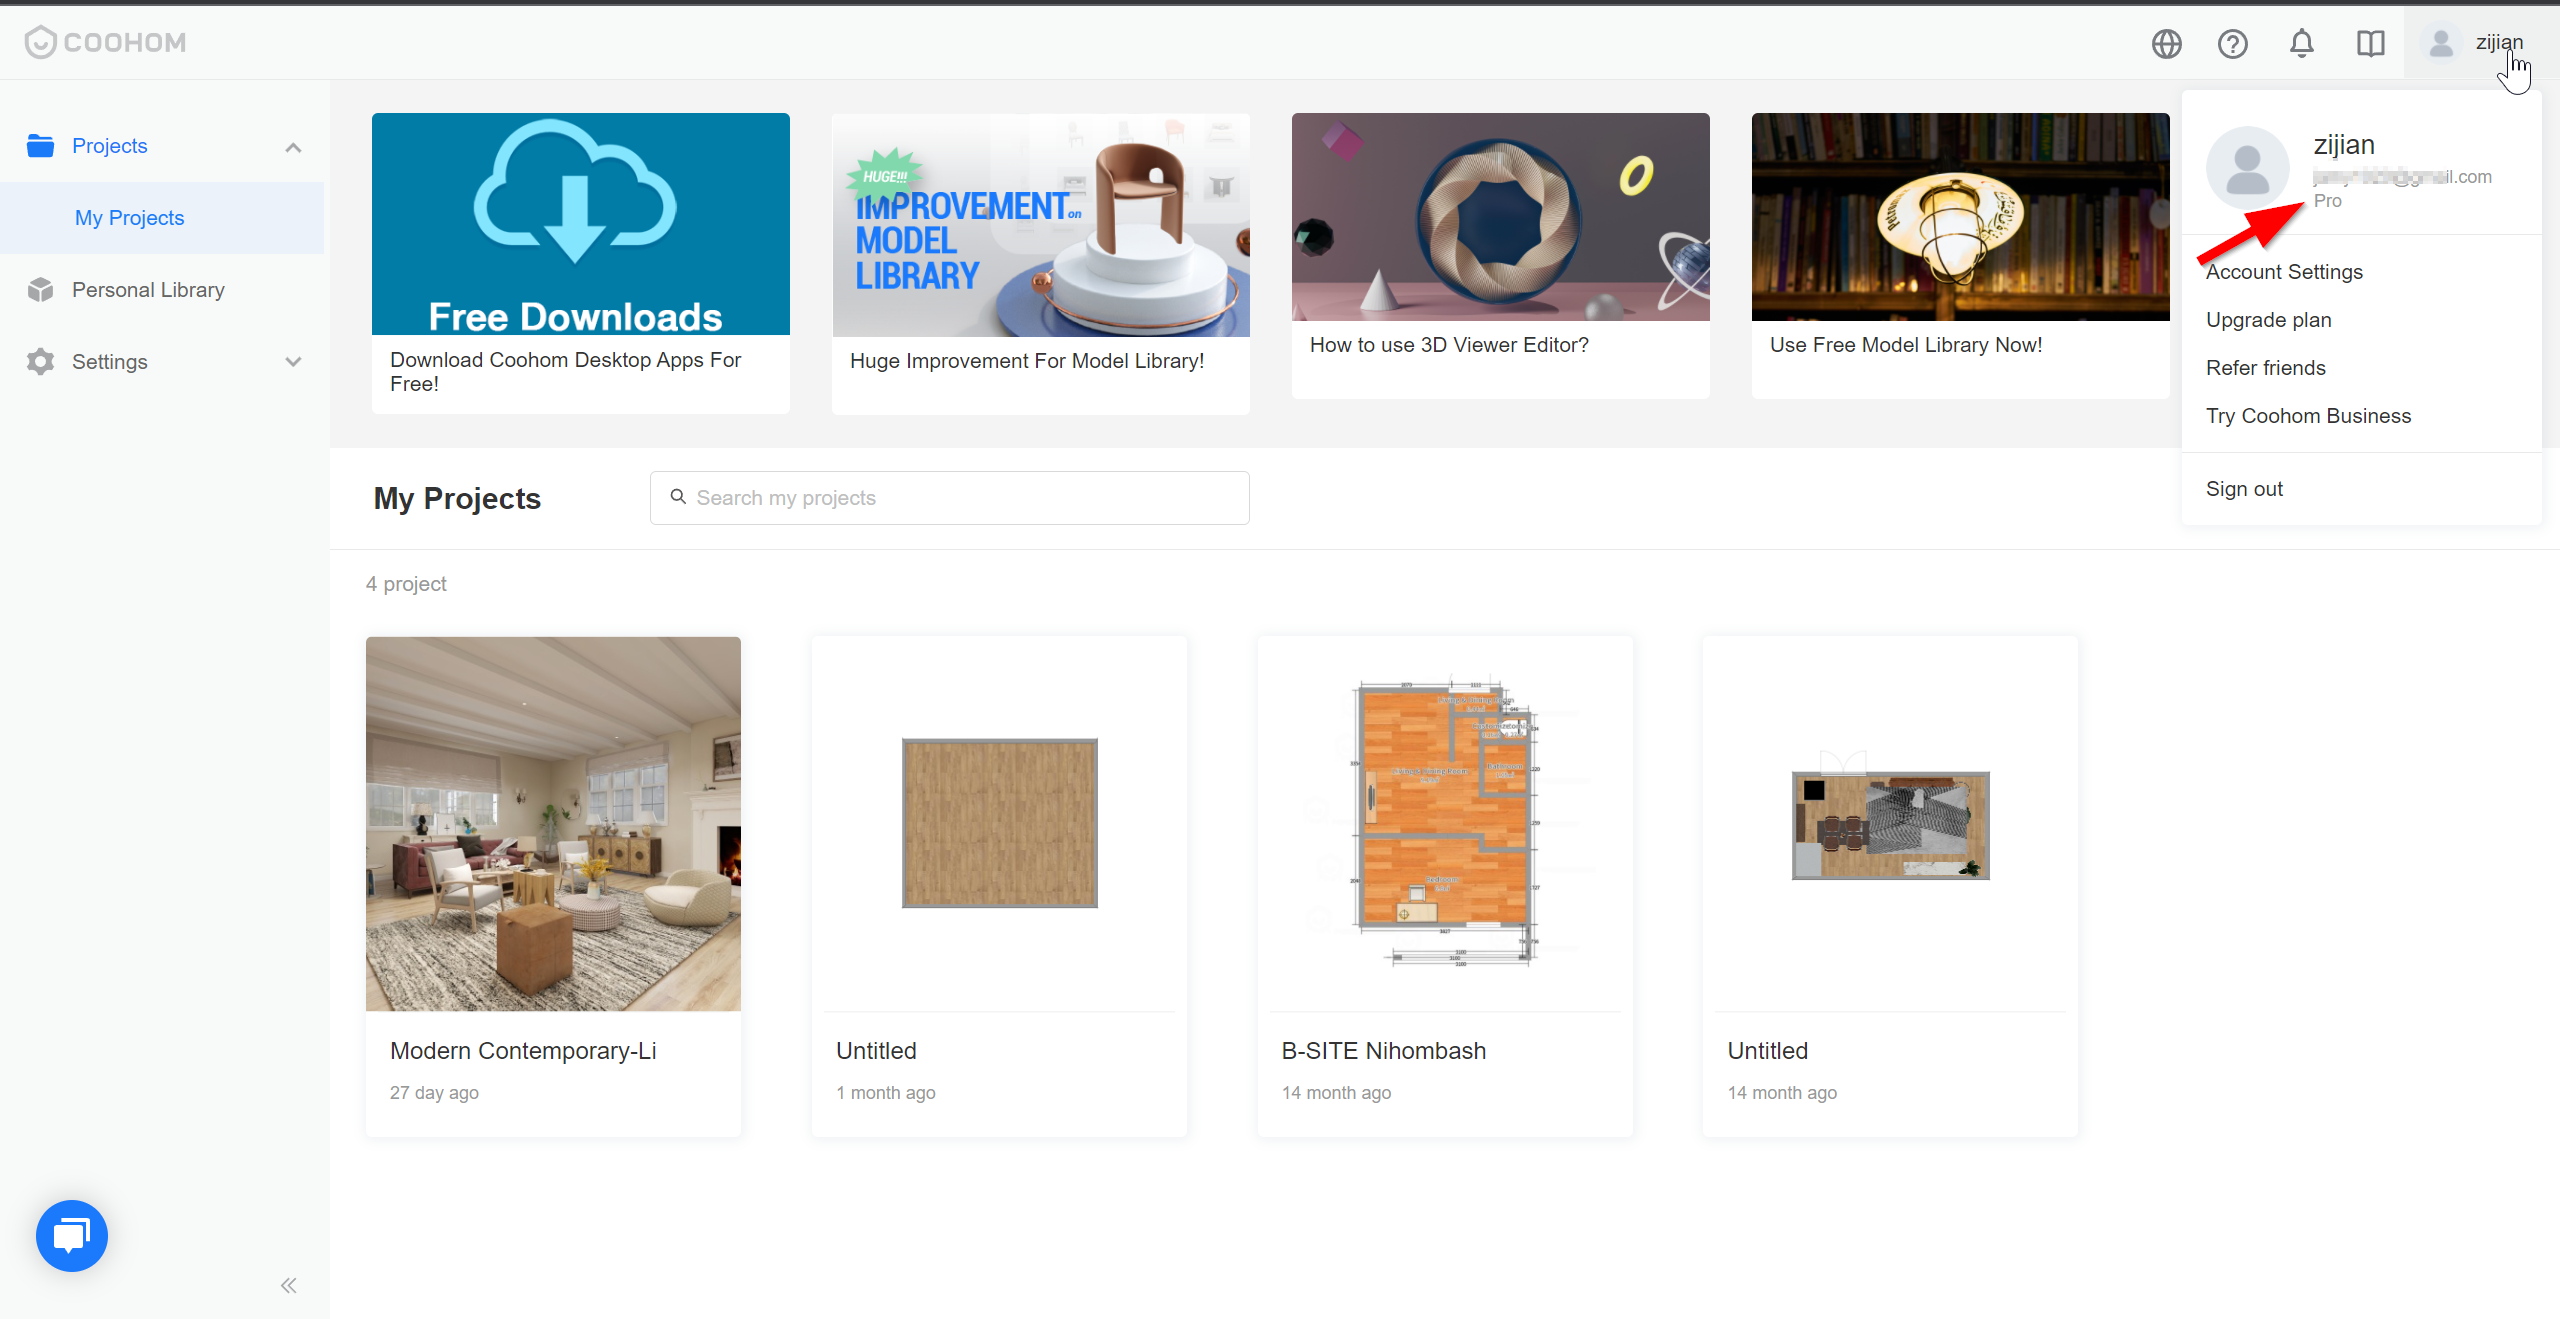The height and width of the screenshot is (1319, 2560).
Task: Open the Free Downloads banner card
Action: (580, 263)
